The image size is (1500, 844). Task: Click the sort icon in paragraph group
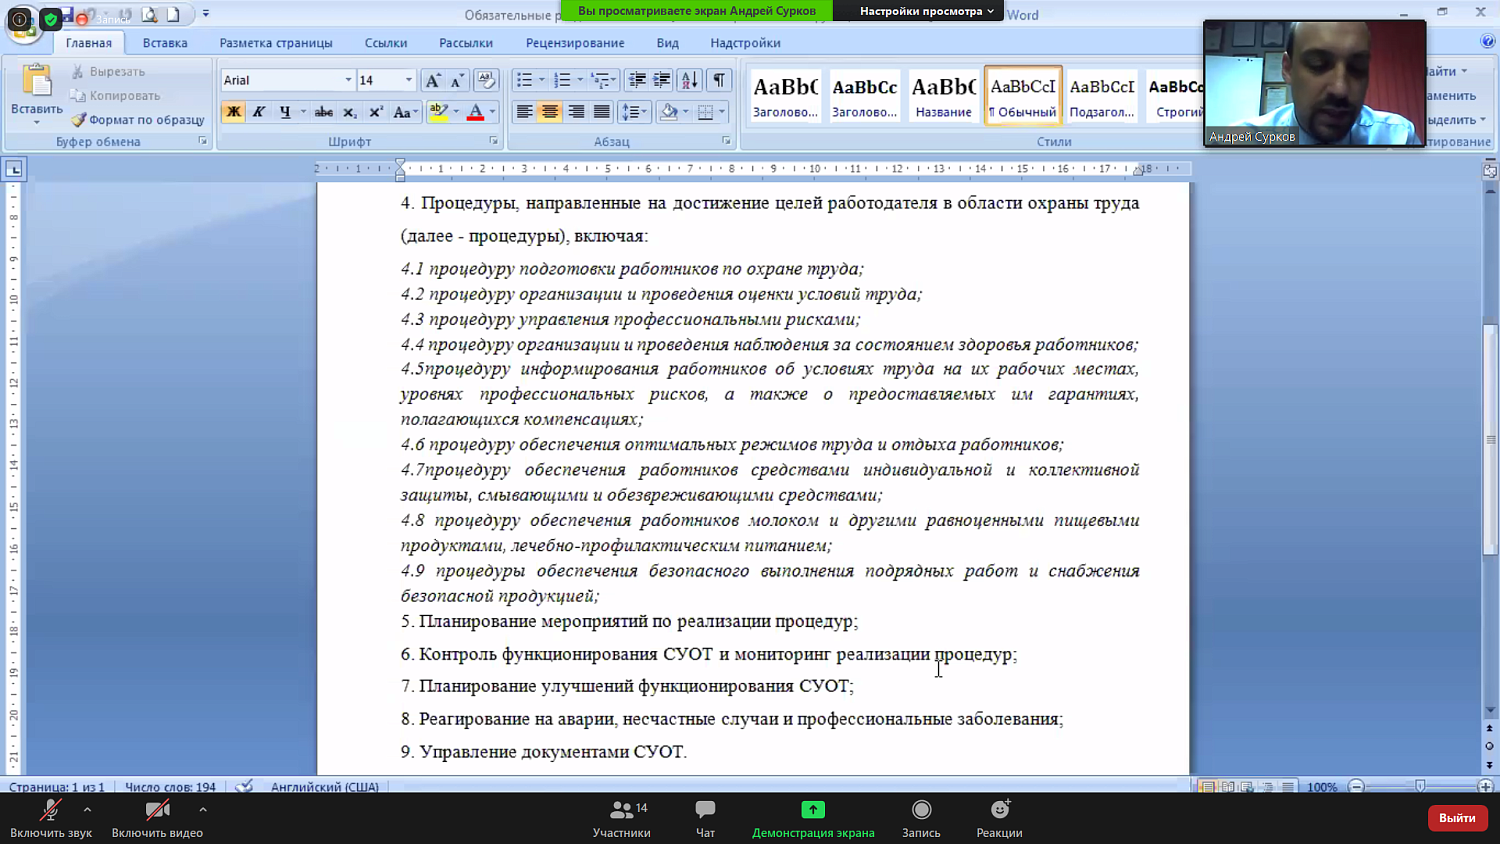pyautogui.click(x=690, y=80)
